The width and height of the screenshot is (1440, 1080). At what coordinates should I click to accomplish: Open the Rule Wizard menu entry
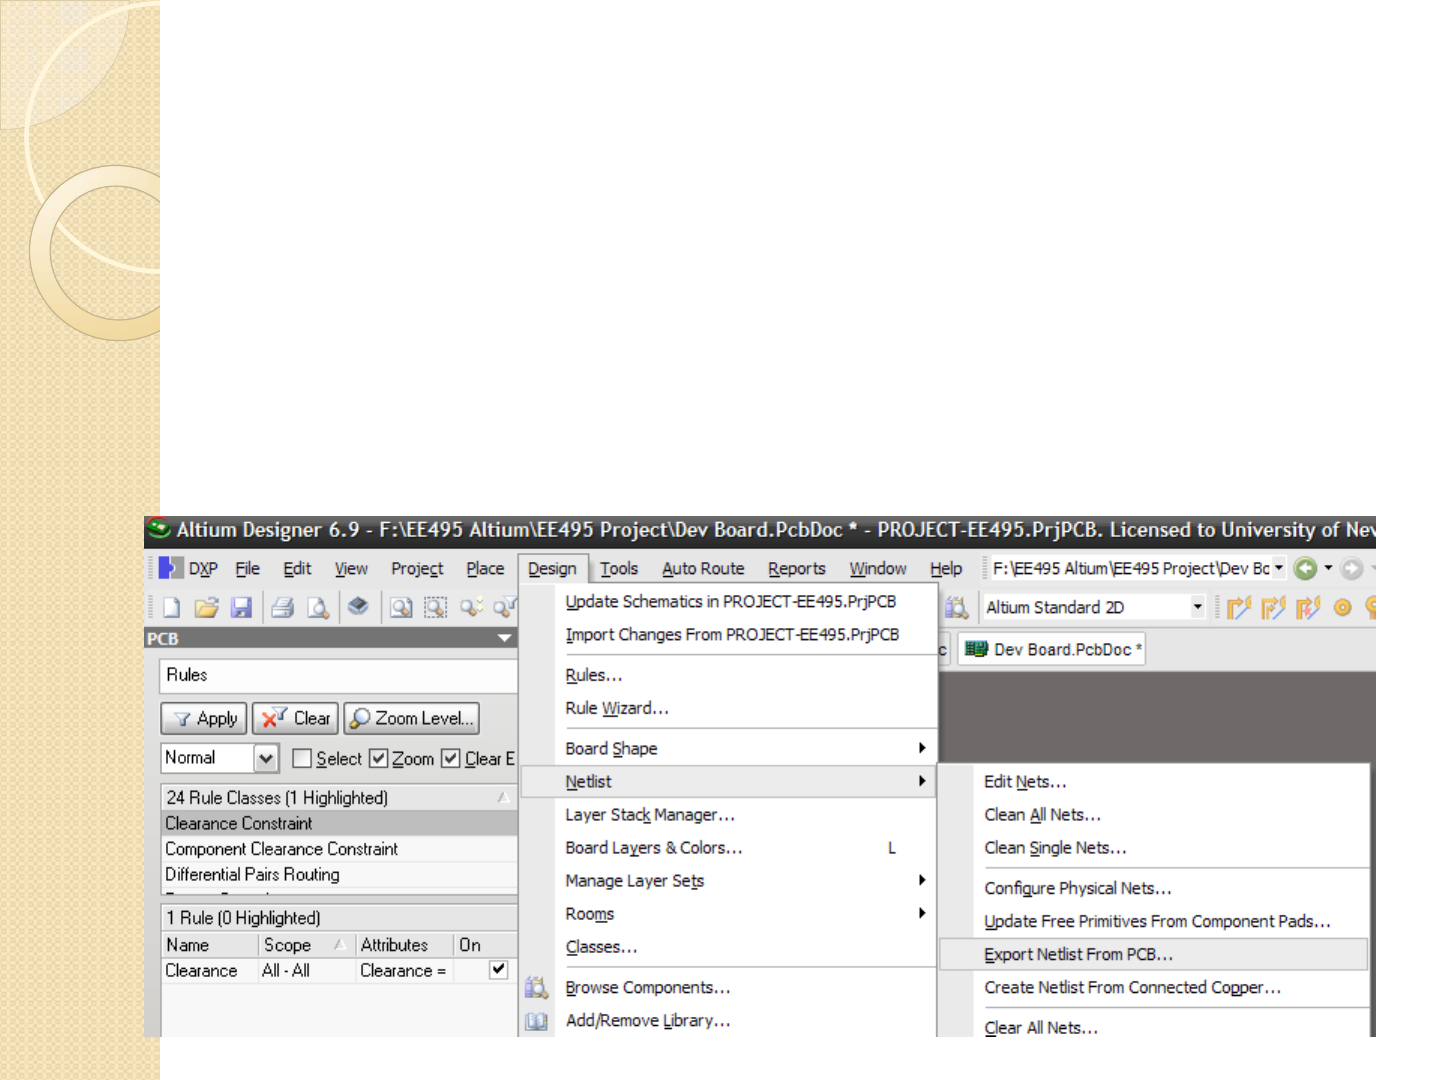tap(729, 708)
